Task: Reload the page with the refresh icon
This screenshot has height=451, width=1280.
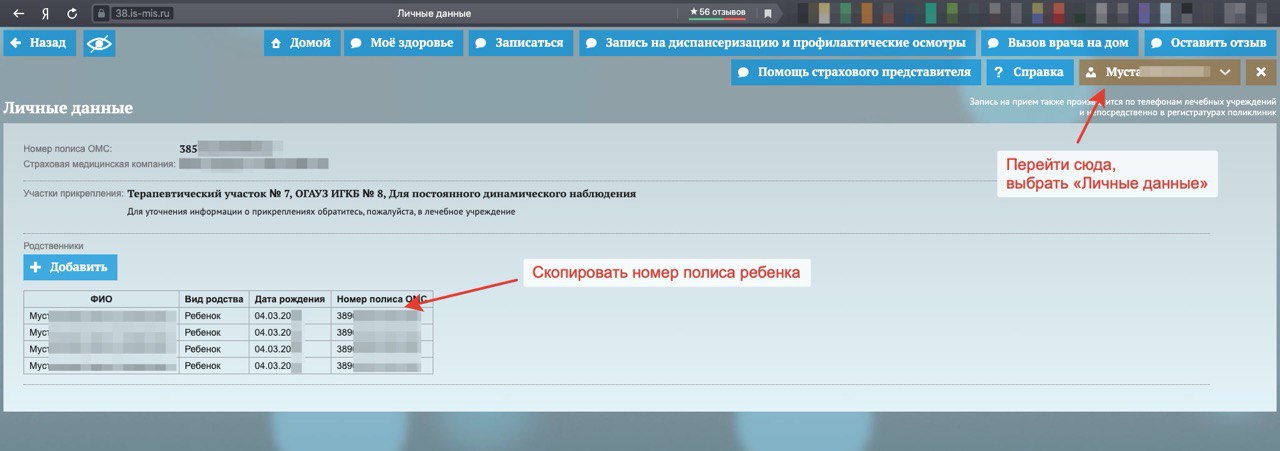Action: coord(72,14)
